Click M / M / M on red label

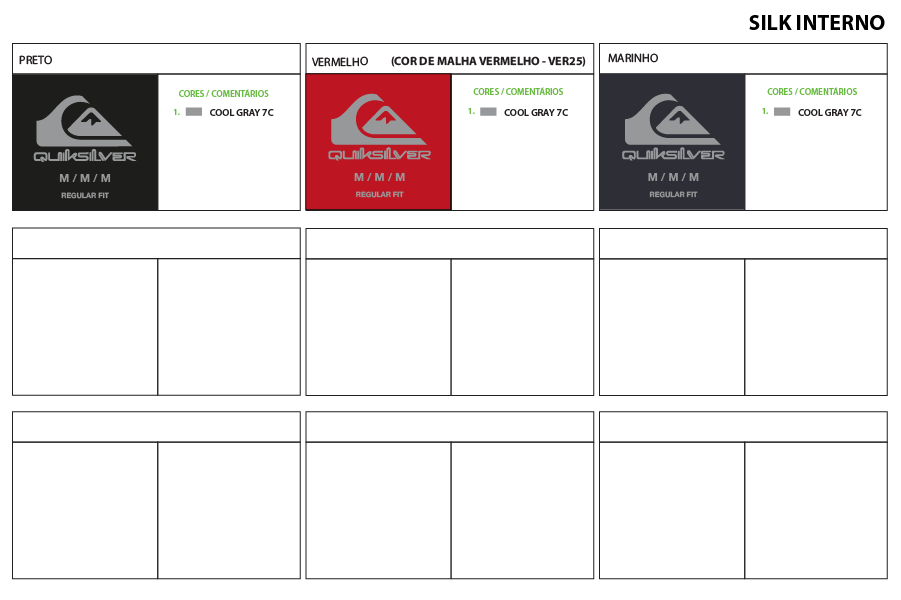click(x=379, y=177)
